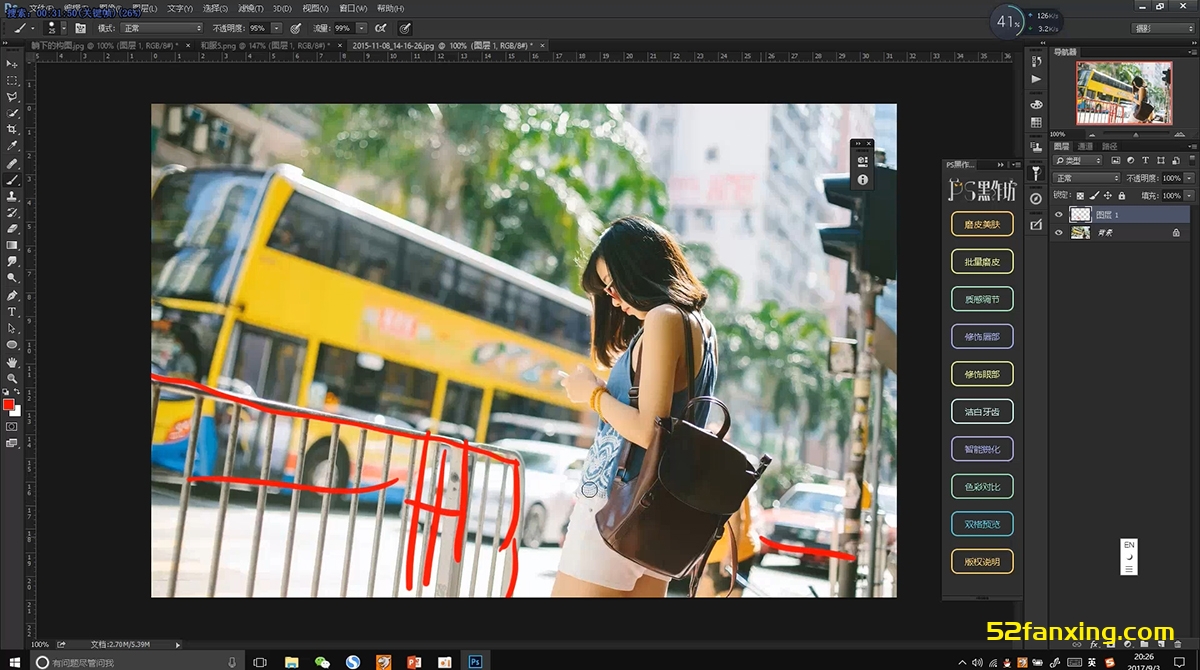Click the 磨皮美肤 button
Image resolution: width=1200 pixels, height=670 pixels.
[x=982, y=224]
